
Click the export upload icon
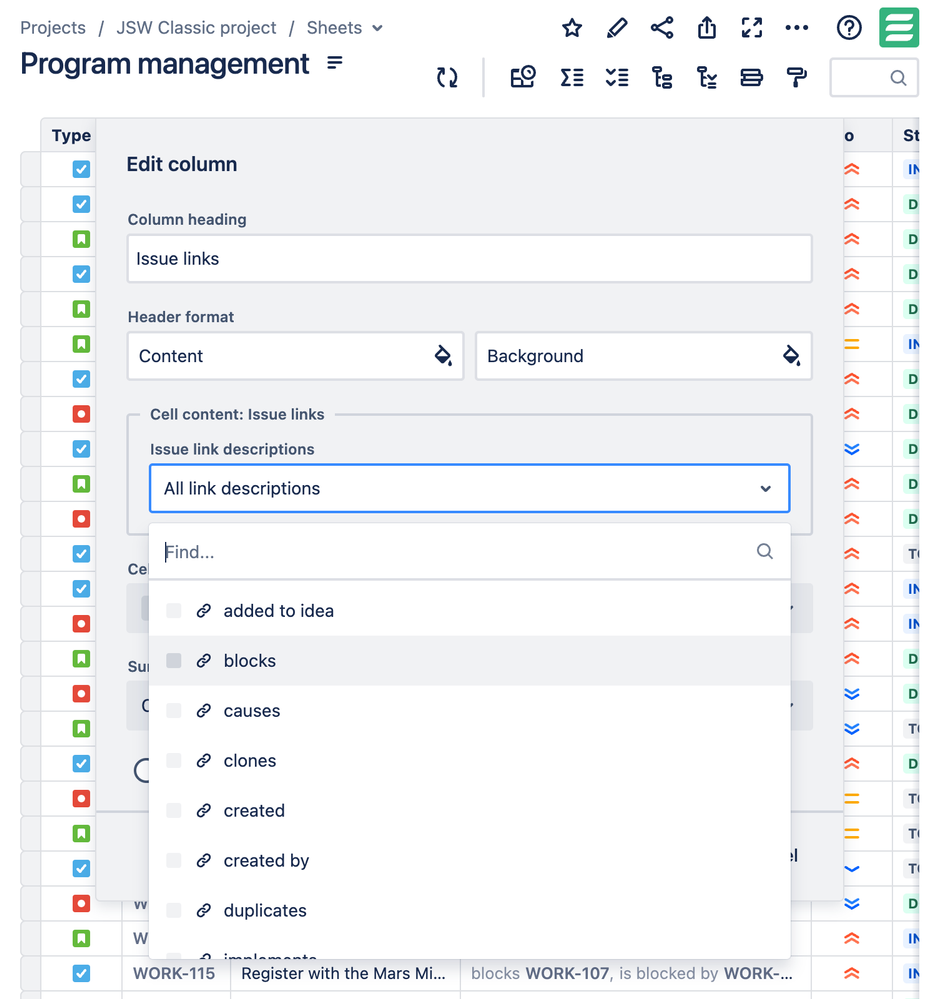tap(706, 28)
